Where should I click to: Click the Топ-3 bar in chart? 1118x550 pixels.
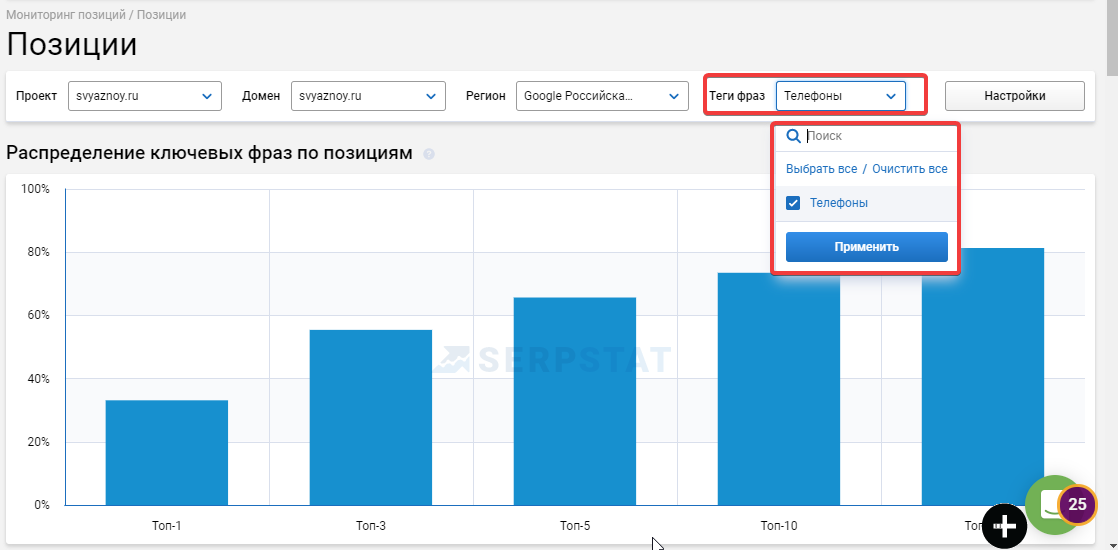[371, 417]
